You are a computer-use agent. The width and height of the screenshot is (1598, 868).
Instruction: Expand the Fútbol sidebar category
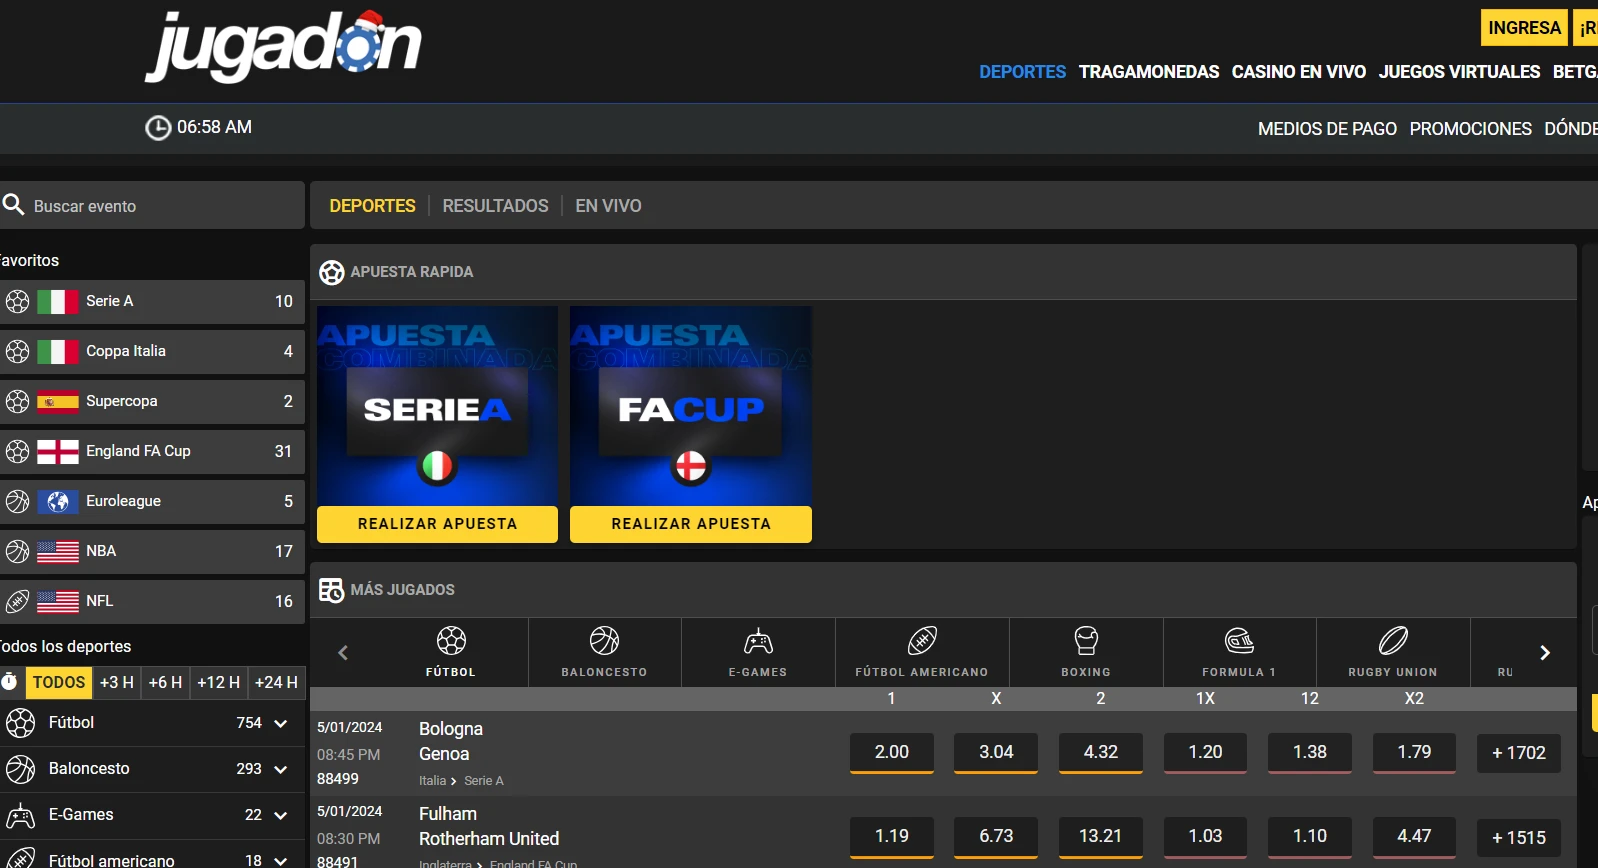point(281,724)
